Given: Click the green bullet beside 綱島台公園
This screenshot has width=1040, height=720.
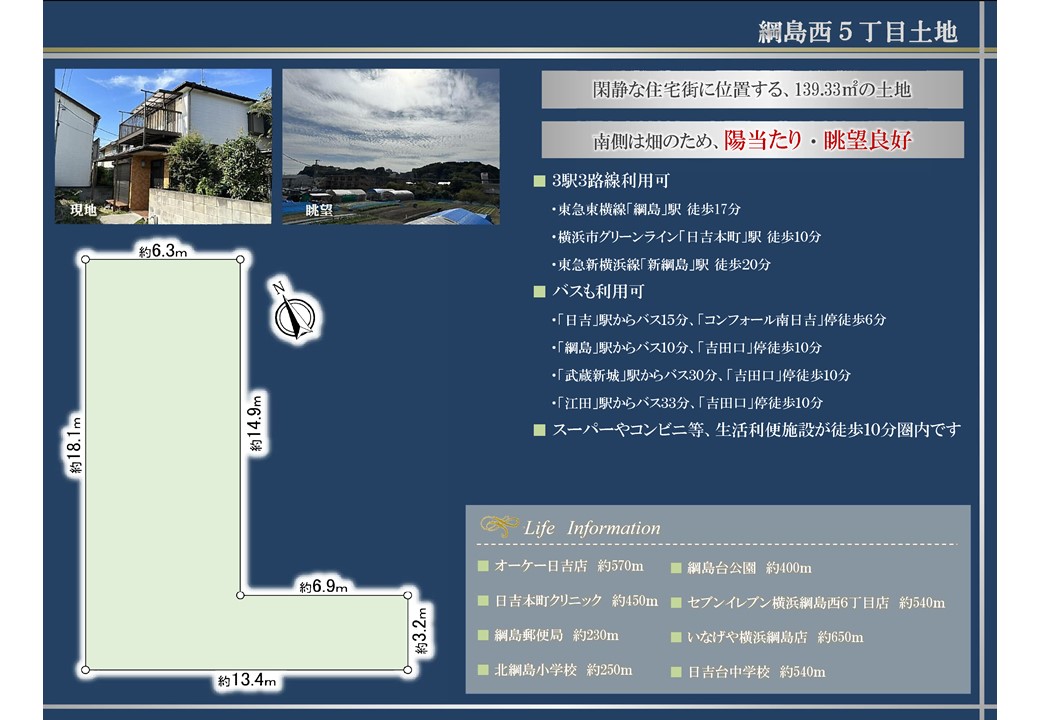Looking at the screenshot, I should pyautogui.click(x=677, y=567).
